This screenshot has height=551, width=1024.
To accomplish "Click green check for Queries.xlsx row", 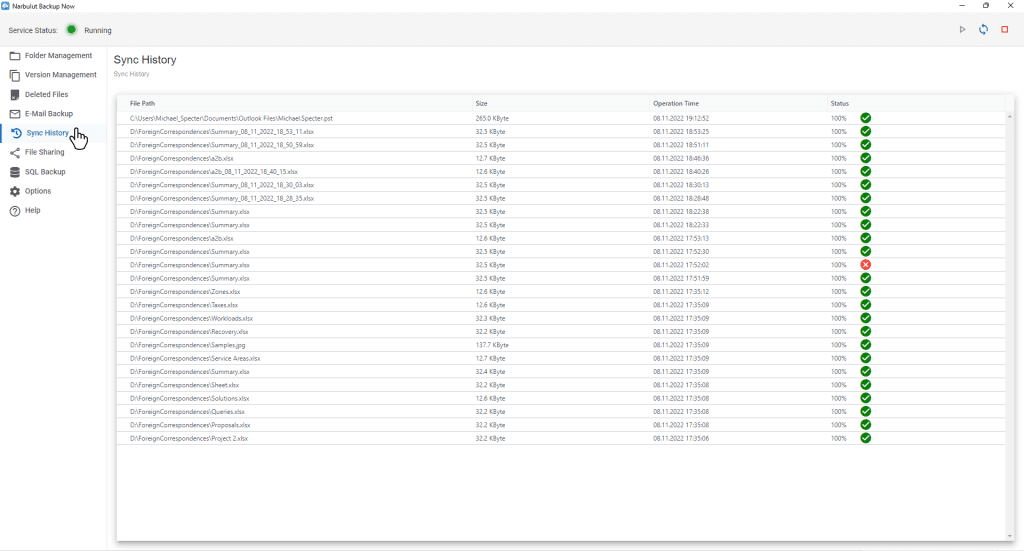I will pos(865,411).
